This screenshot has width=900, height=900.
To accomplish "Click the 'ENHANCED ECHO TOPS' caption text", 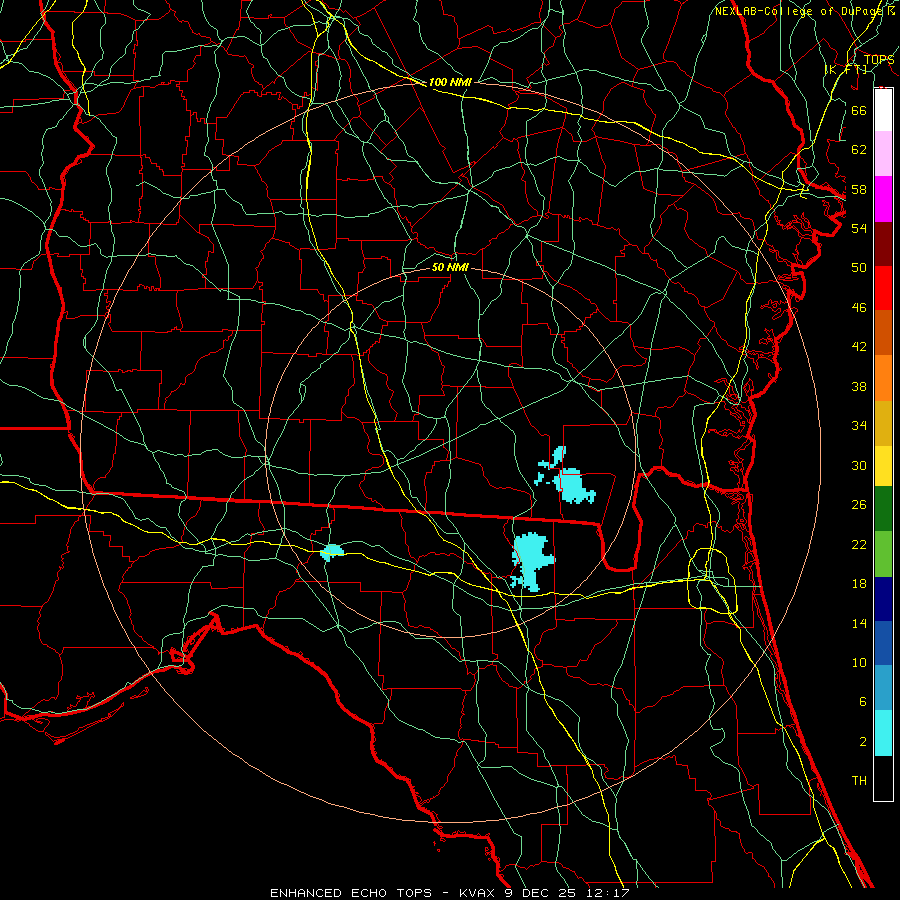I will (351, 893).
